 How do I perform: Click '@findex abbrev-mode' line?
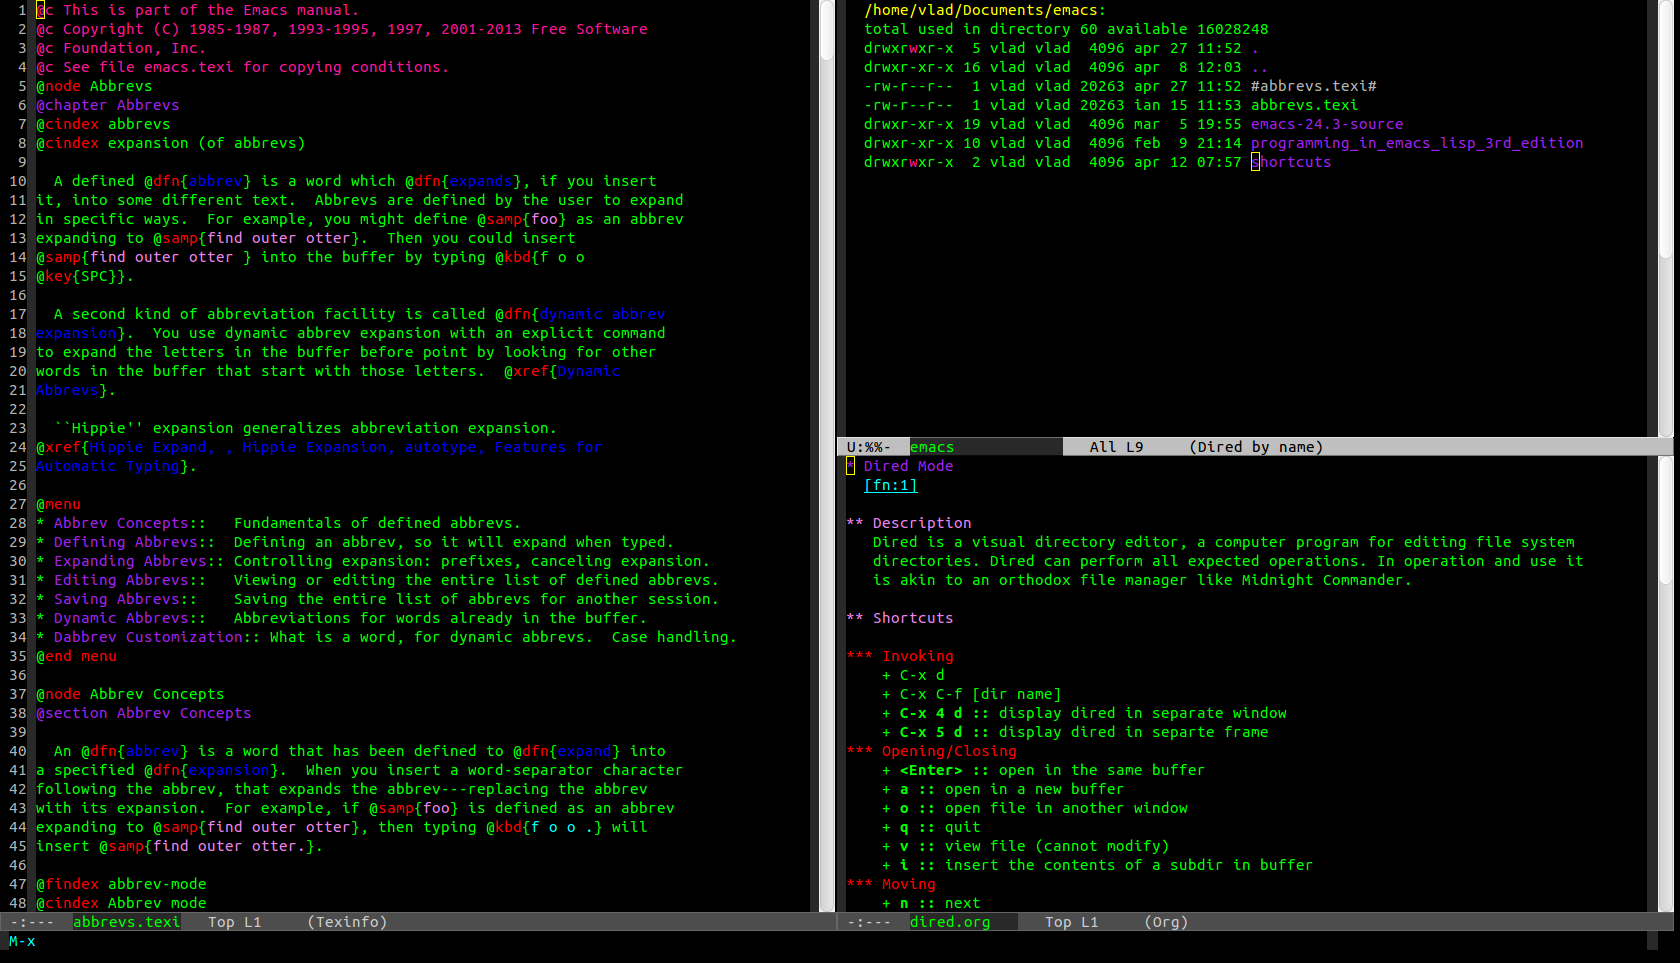121,884
